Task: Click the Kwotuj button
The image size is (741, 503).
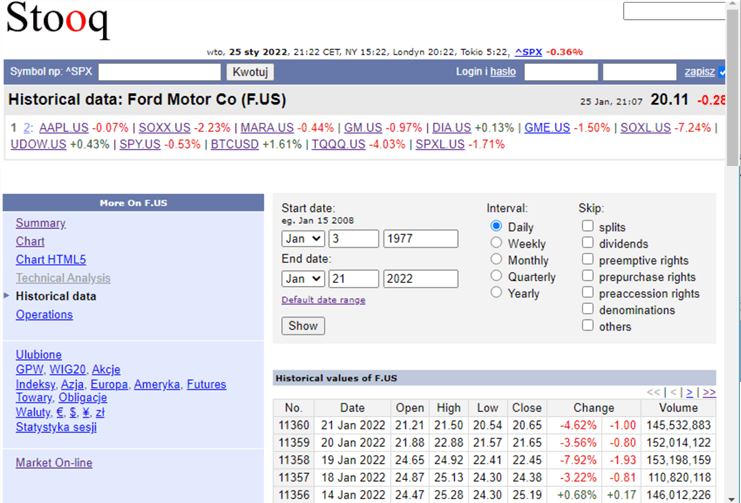Action: coord(250,72)
